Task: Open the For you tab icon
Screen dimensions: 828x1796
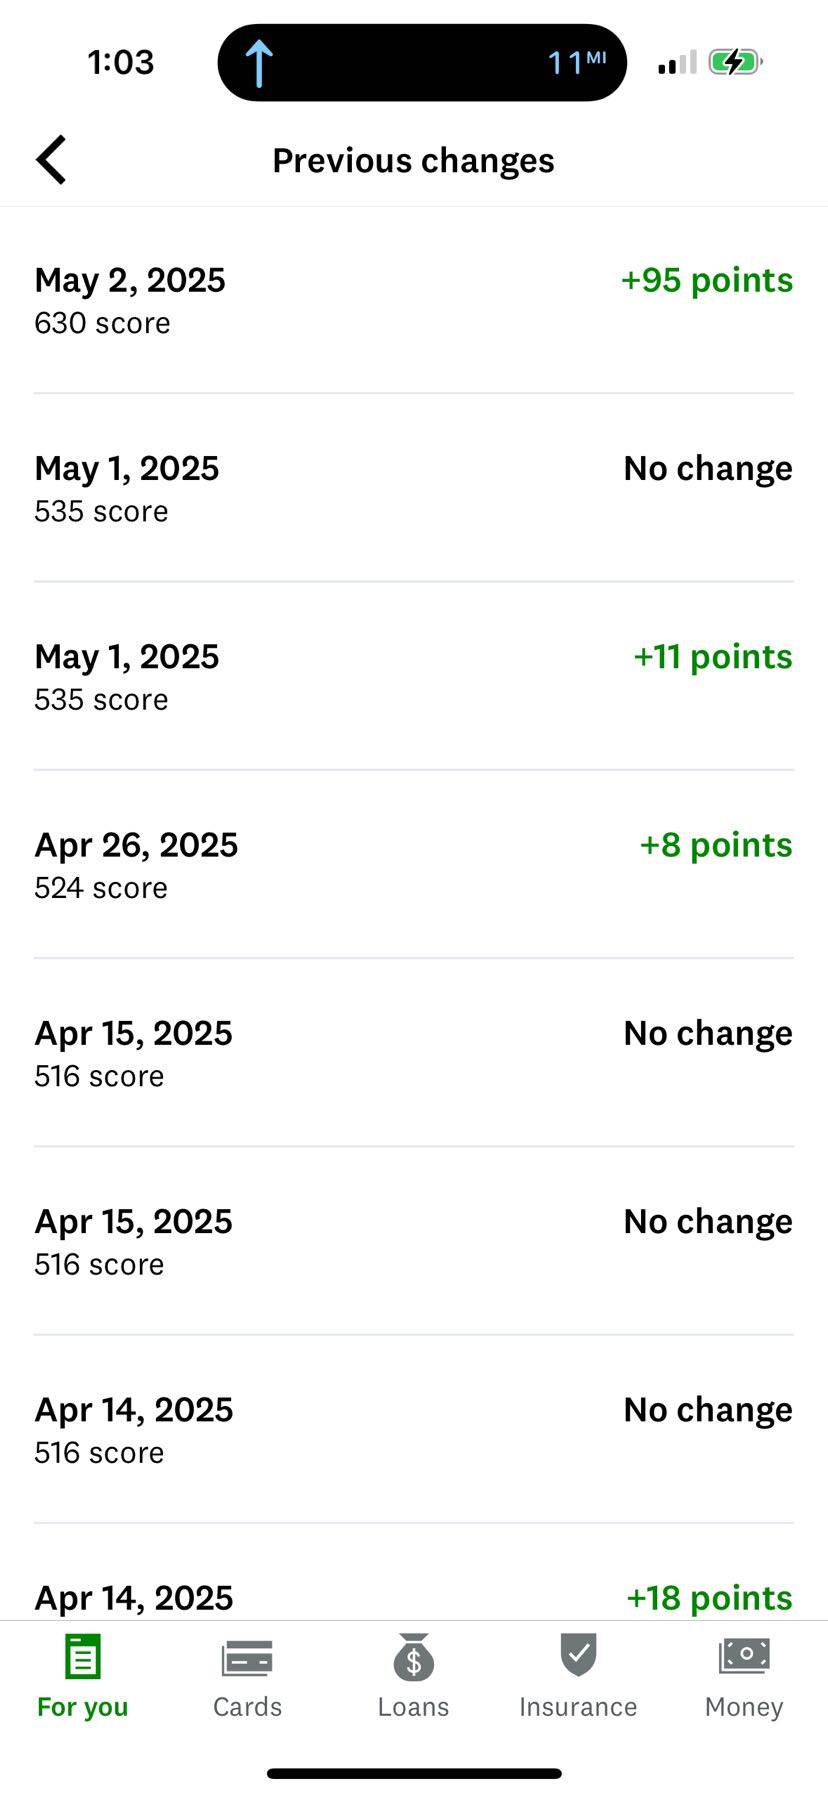Action: (82, 1657)
